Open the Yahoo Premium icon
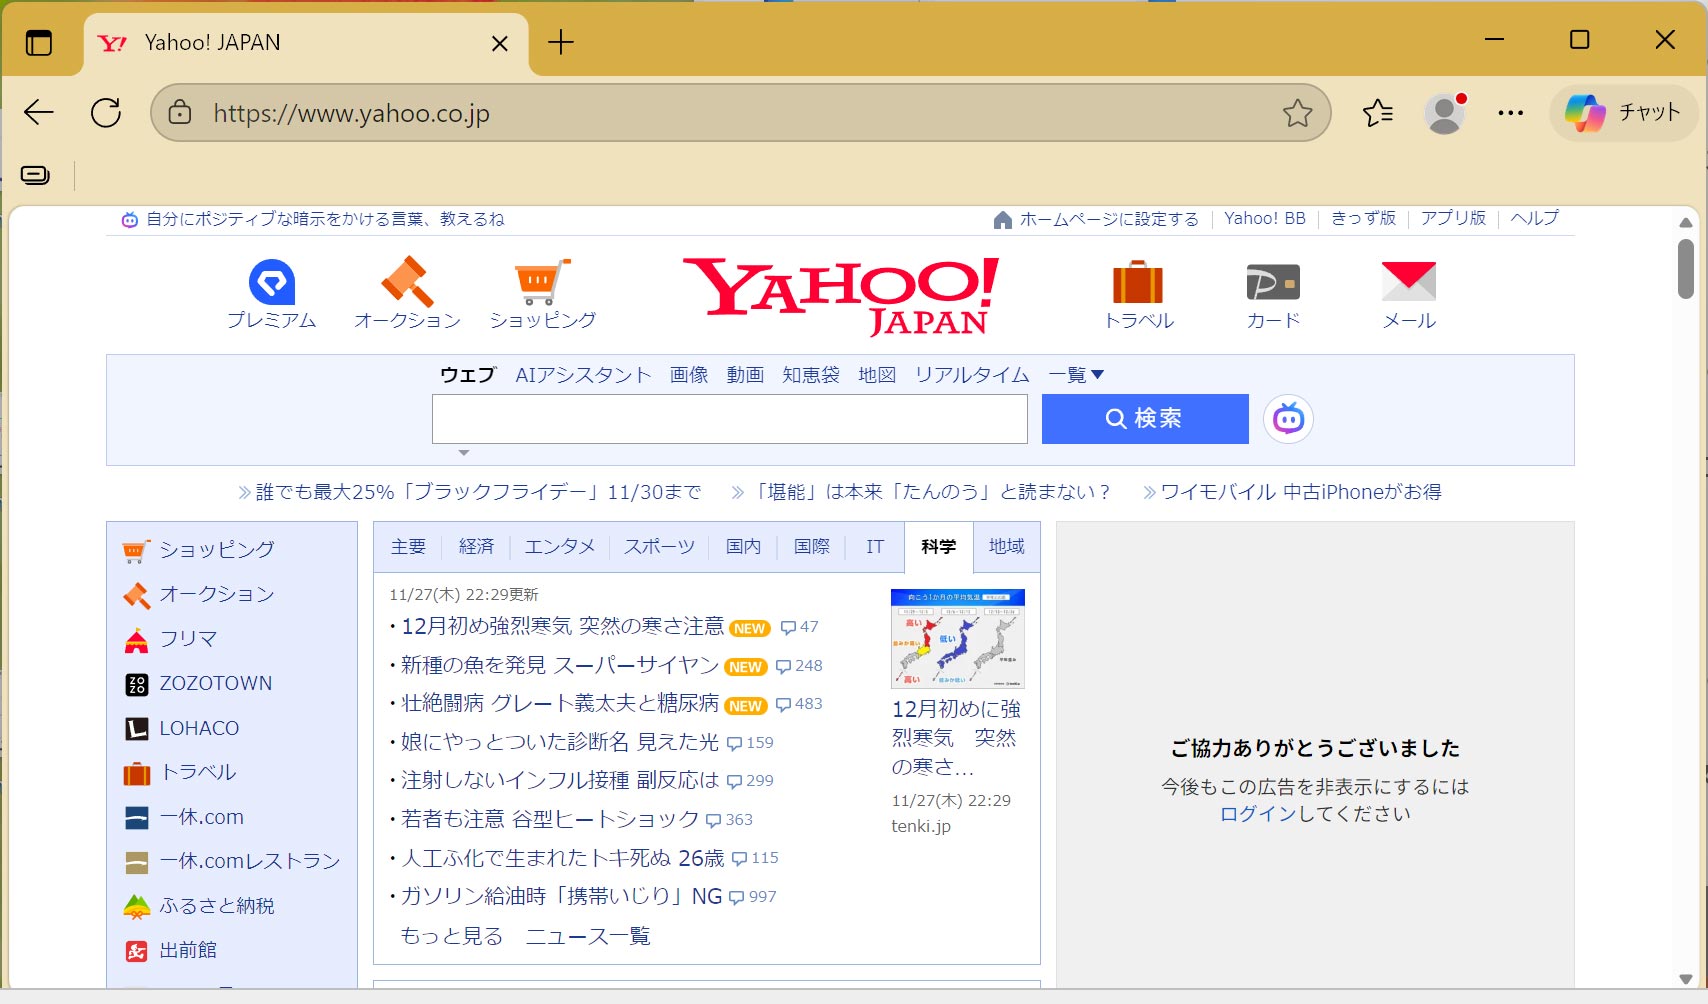The height and width of the screenshot is (1004, 1708). (271, 283)
